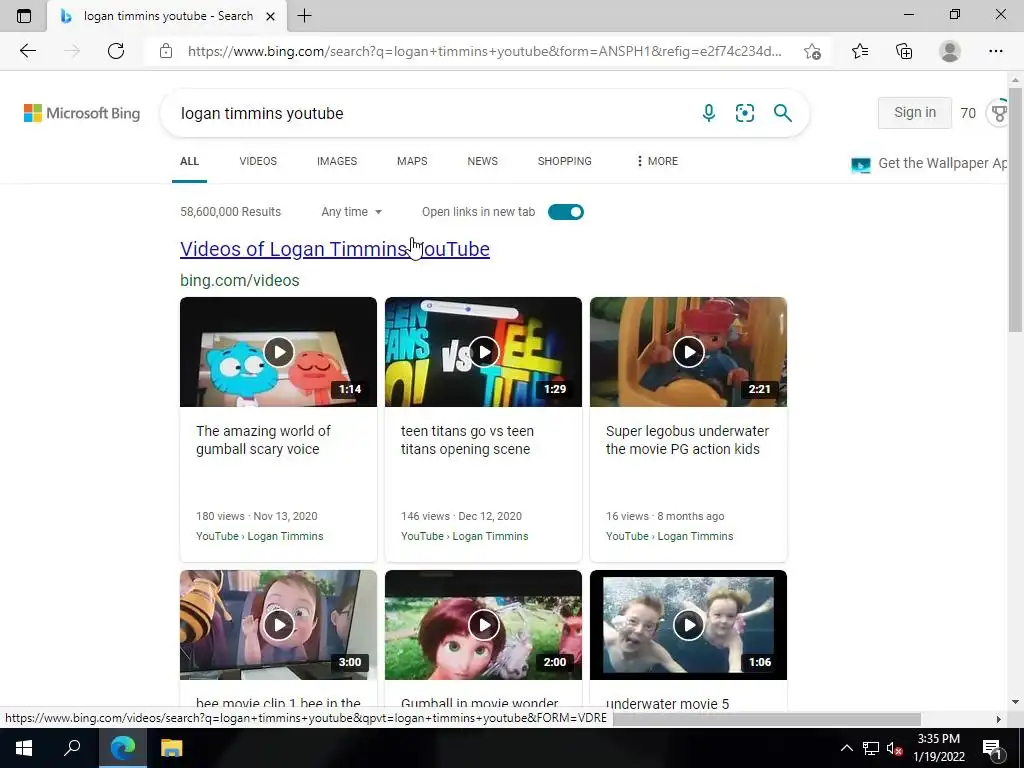
Task: Click the Microsoft Bing logo
Action: click(82, 113)
